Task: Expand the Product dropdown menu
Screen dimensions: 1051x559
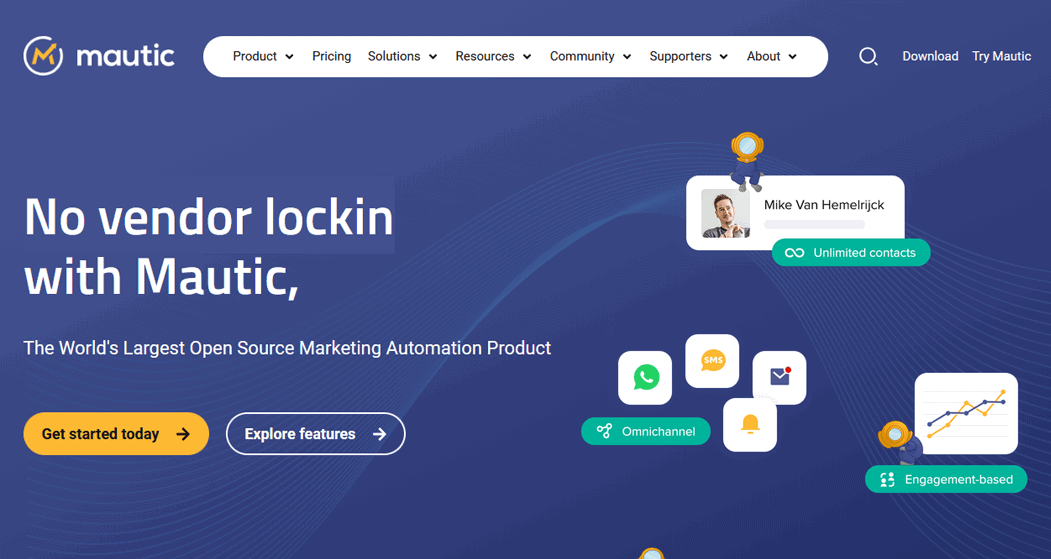Action: (263, 56)
